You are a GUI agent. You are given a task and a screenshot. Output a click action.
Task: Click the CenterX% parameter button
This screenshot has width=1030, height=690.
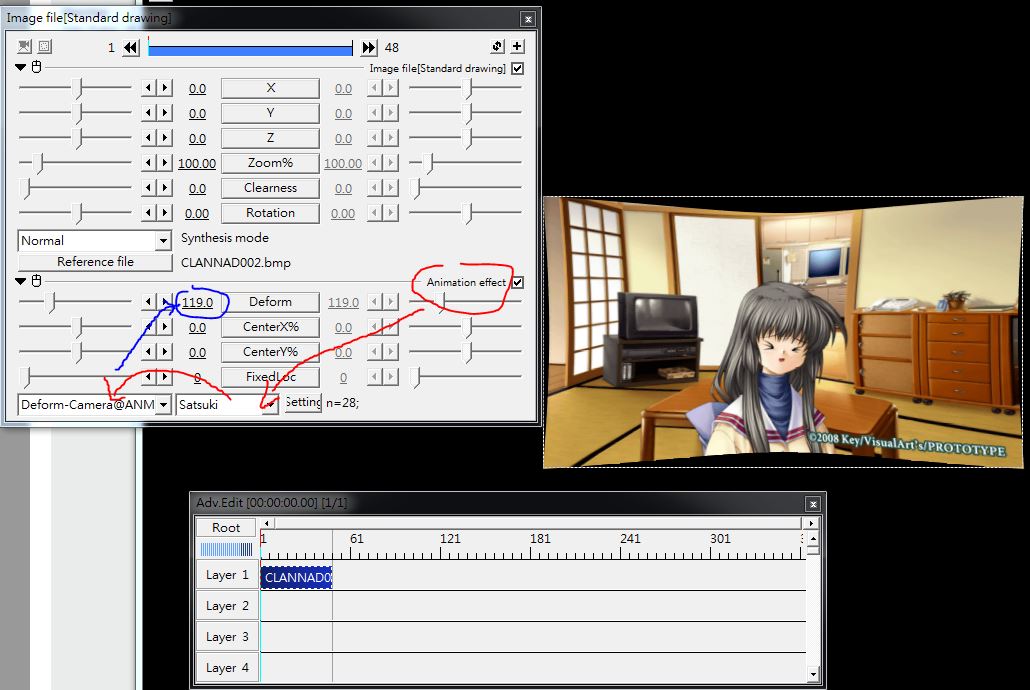pos(271,327)
